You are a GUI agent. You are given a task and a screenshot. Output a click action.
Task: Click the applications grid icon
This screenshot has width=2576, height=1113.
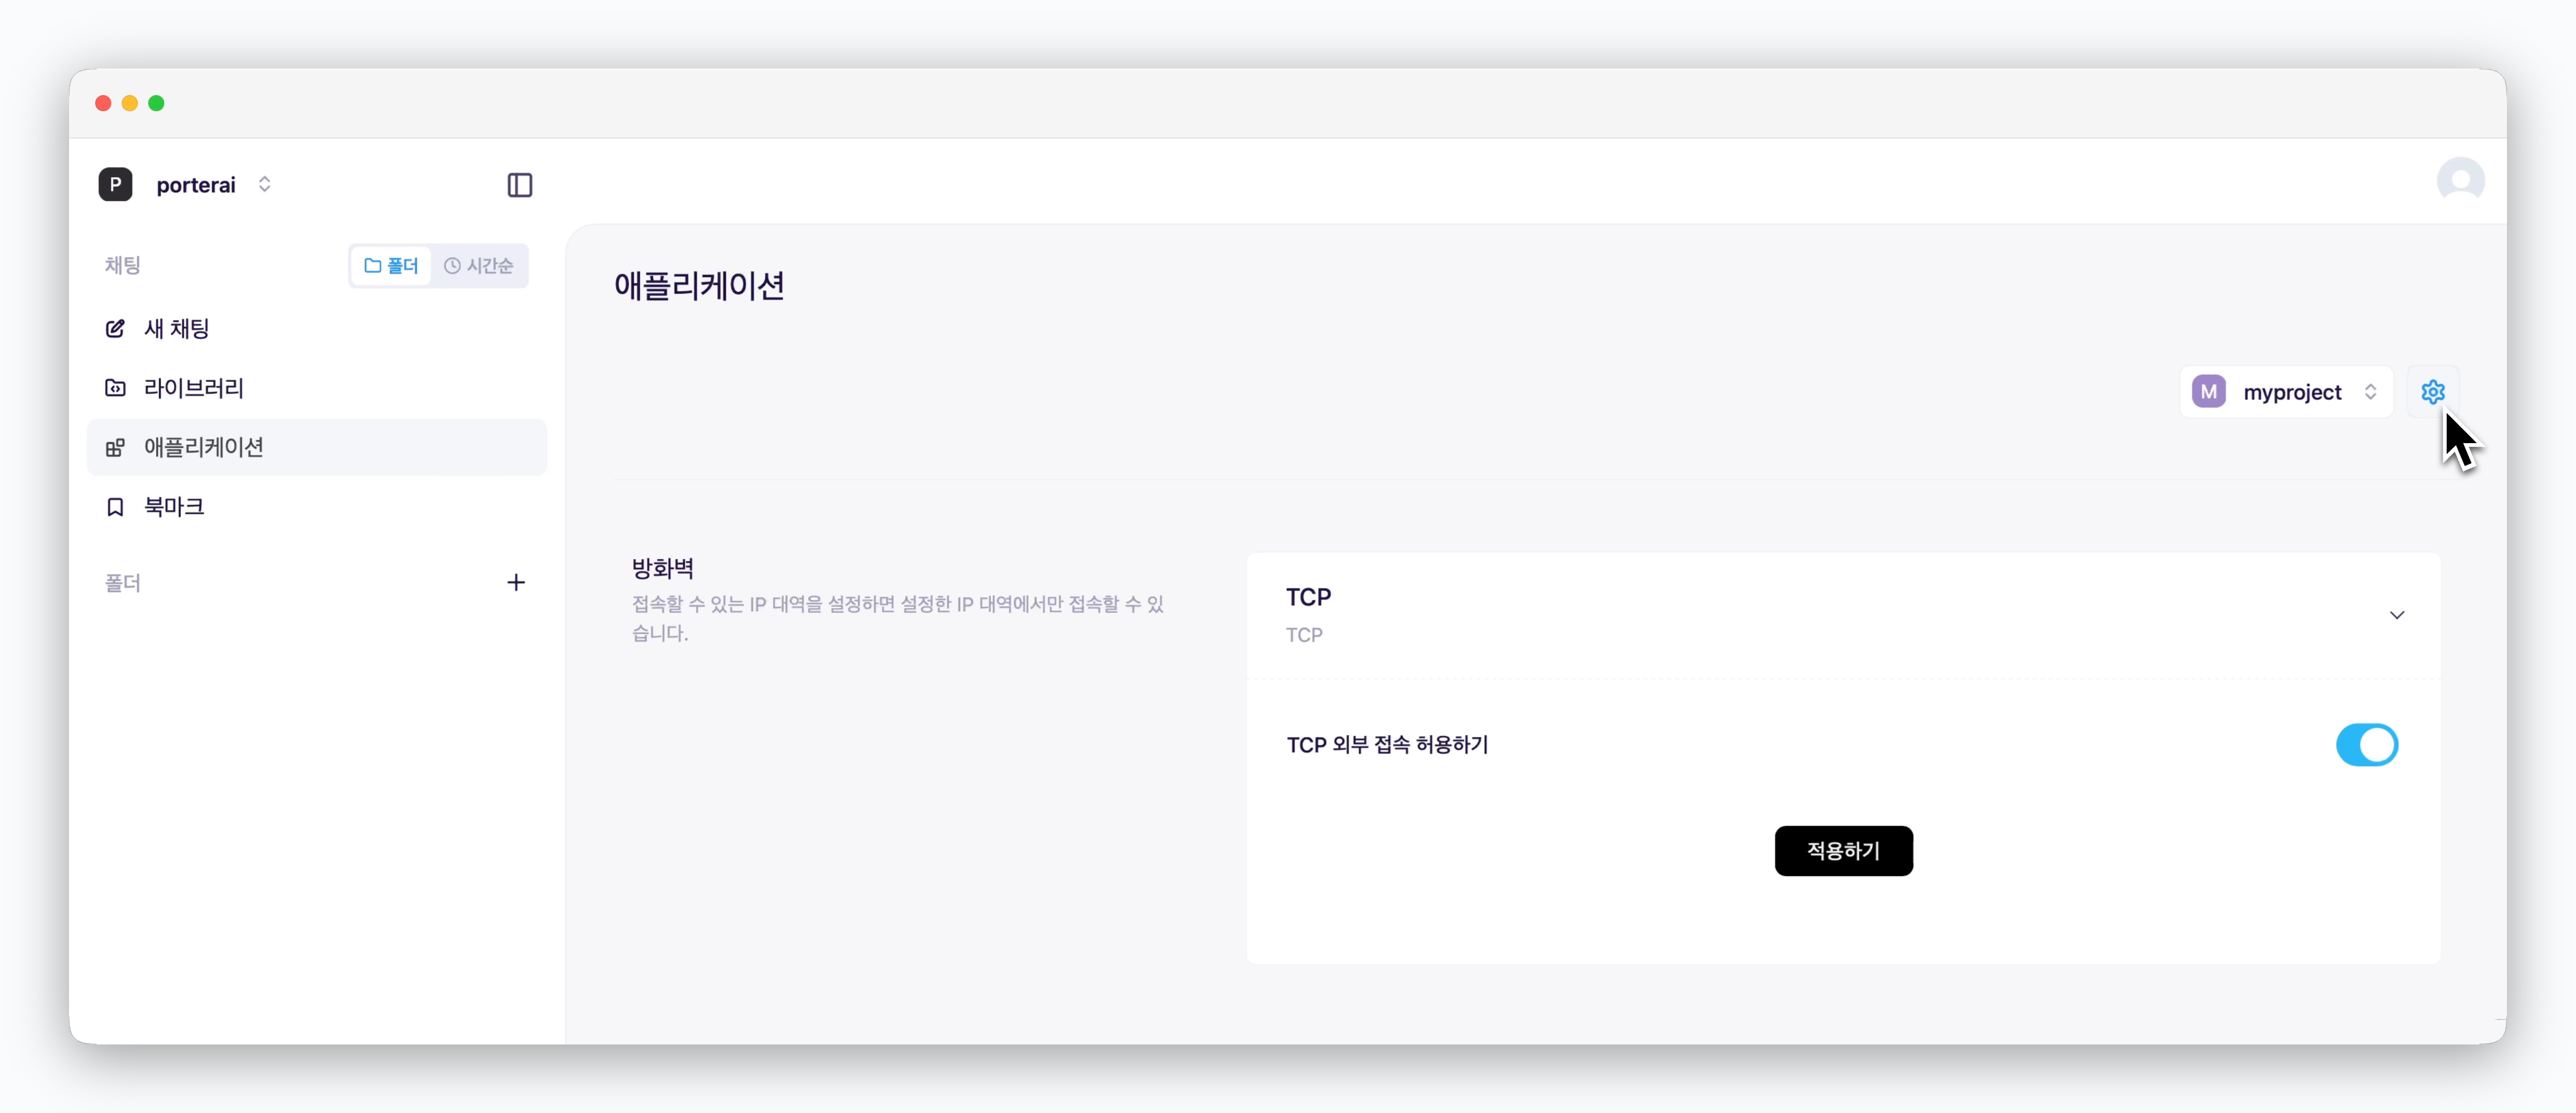[x=115, y=447]
